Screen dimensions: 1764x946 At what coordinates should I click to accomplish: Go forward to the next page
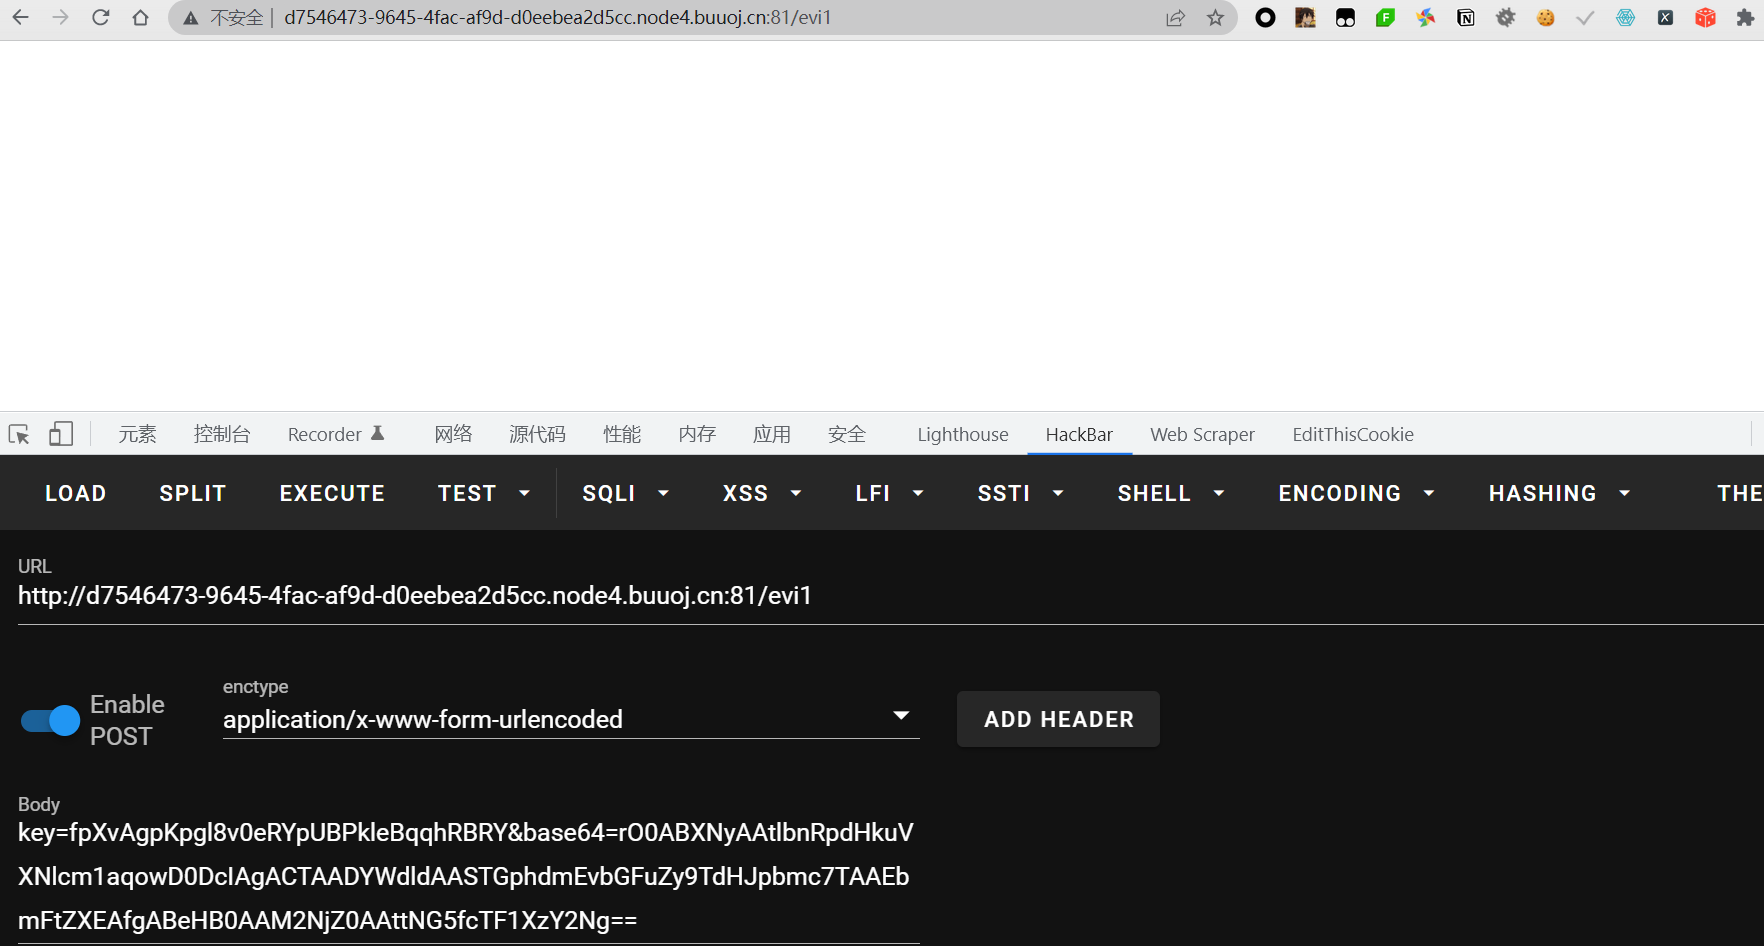(60, 17)
